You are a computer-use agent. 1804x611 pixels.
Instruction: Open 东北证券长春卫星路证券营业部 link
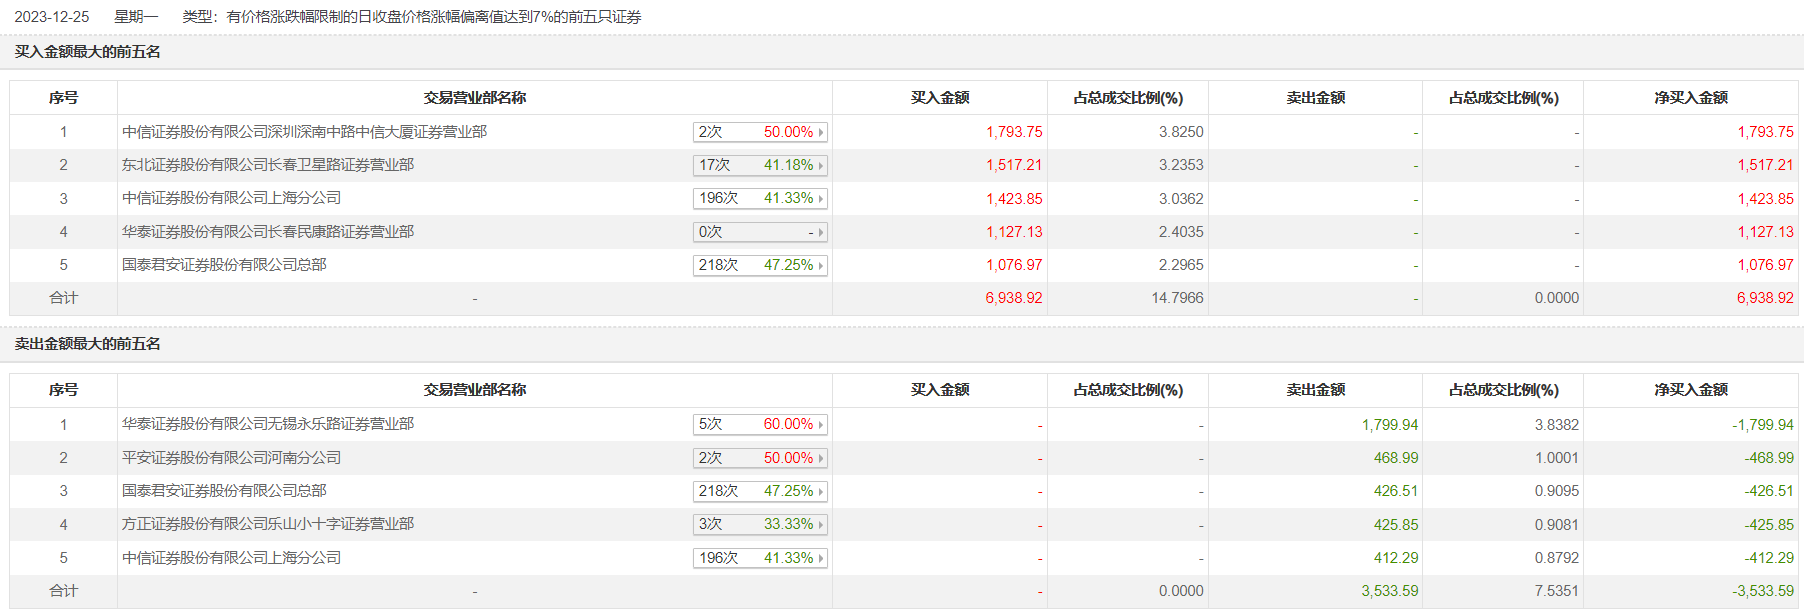point(268,165)
